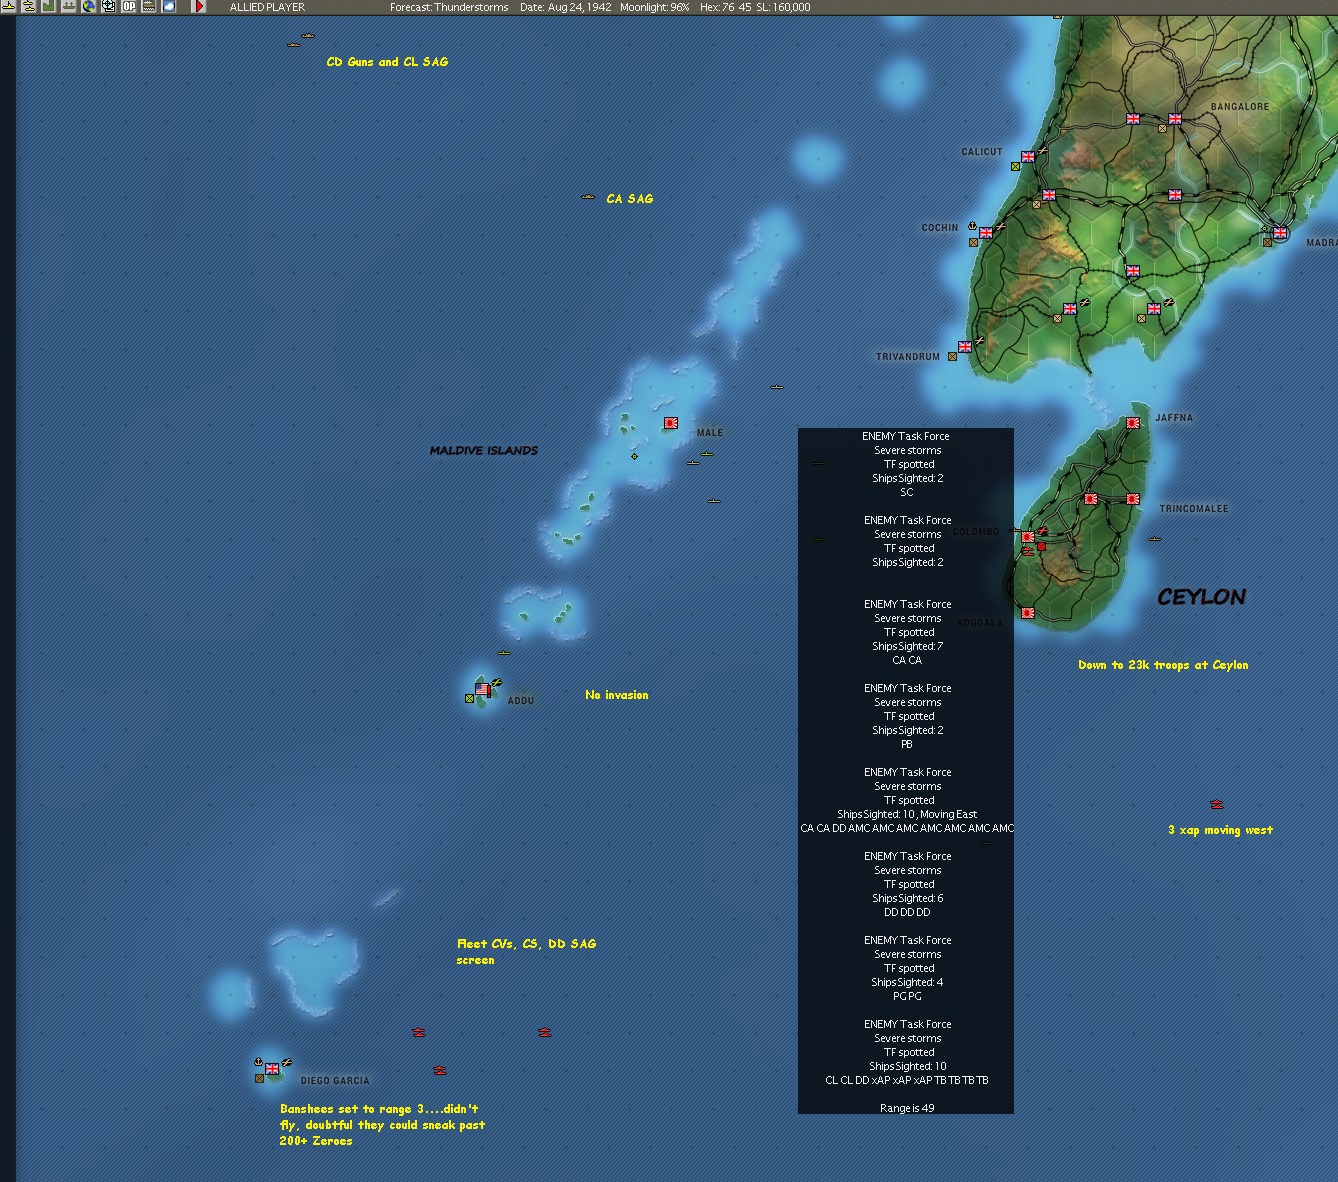Select the Japanese base at Trincomalee
Screen dimensions: 1338x1182
pyautogui.click(x=1133, y=499)
